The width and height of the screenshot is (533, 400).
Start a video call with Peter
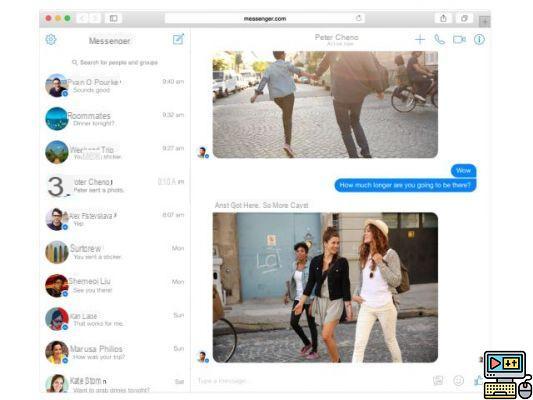(x=459, y=39)
